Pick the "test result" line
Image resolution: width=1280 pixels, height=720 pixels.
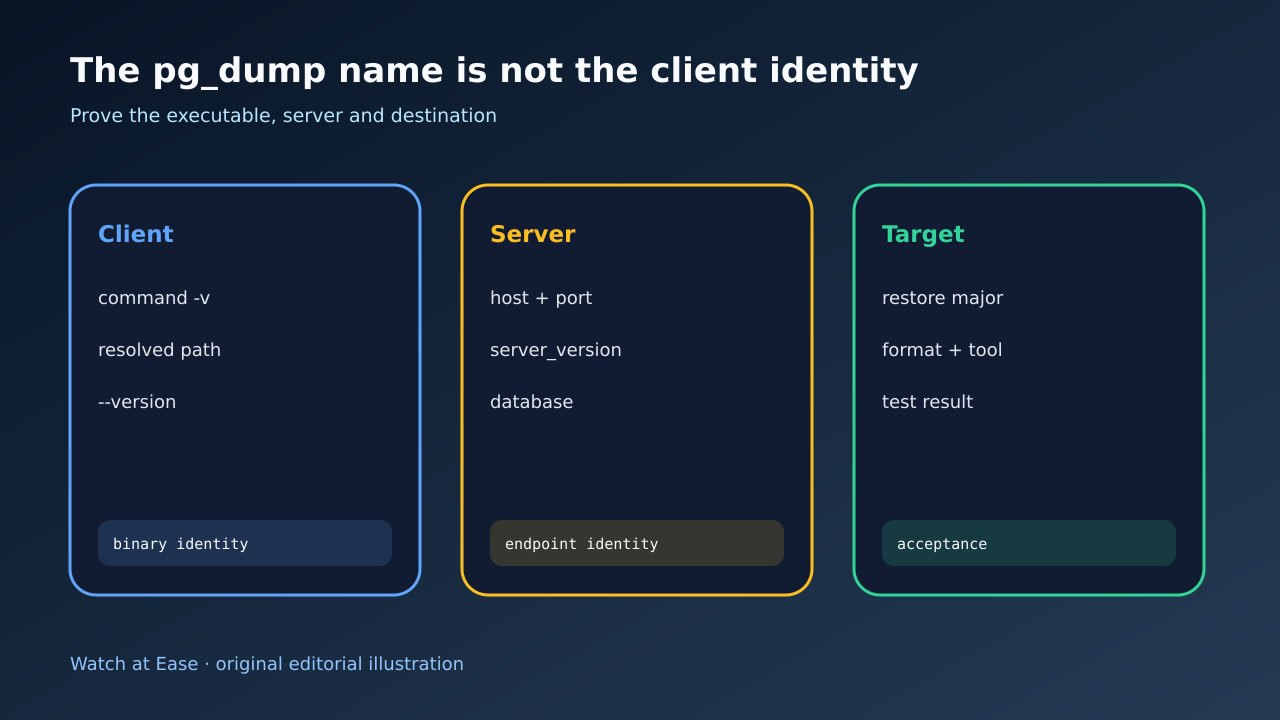[928, 402]
